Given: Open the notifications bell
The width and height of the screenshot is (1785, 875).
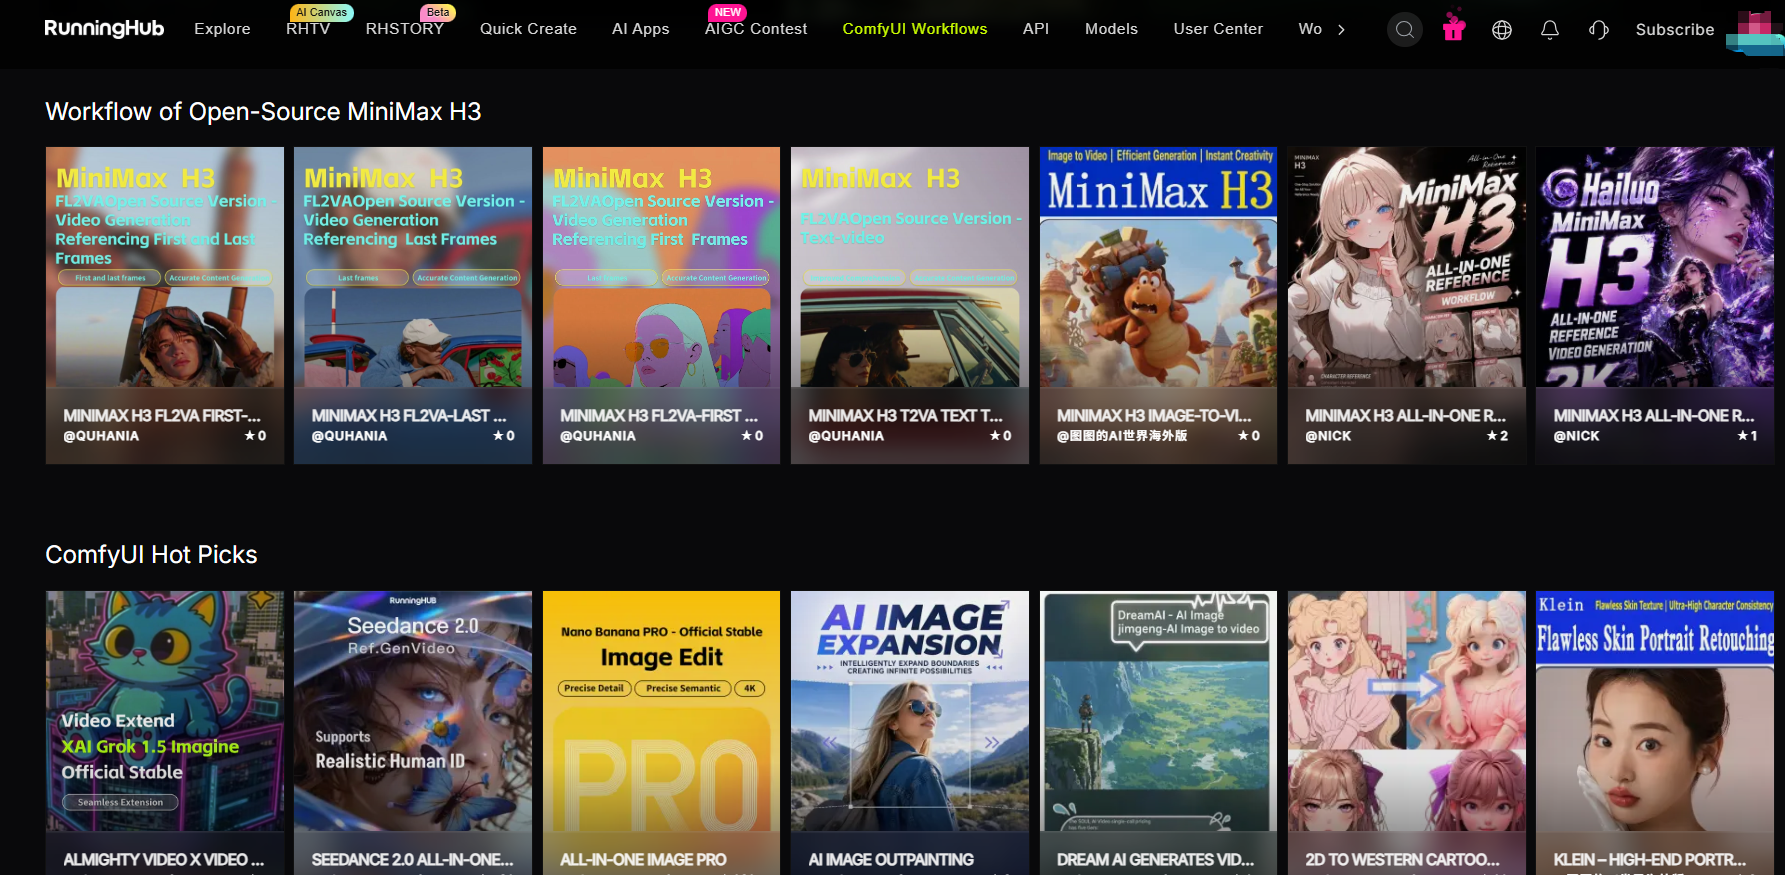Looking at the screenshot, I should (x=1550, y=30).
